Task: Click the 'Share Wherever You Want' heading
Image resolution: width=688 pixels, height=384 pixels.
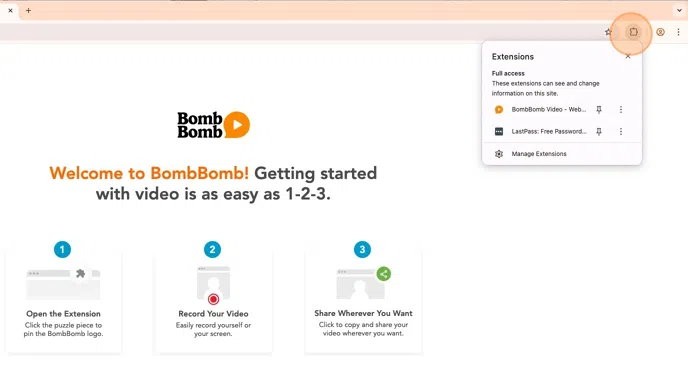Action: tap(363, 313)
